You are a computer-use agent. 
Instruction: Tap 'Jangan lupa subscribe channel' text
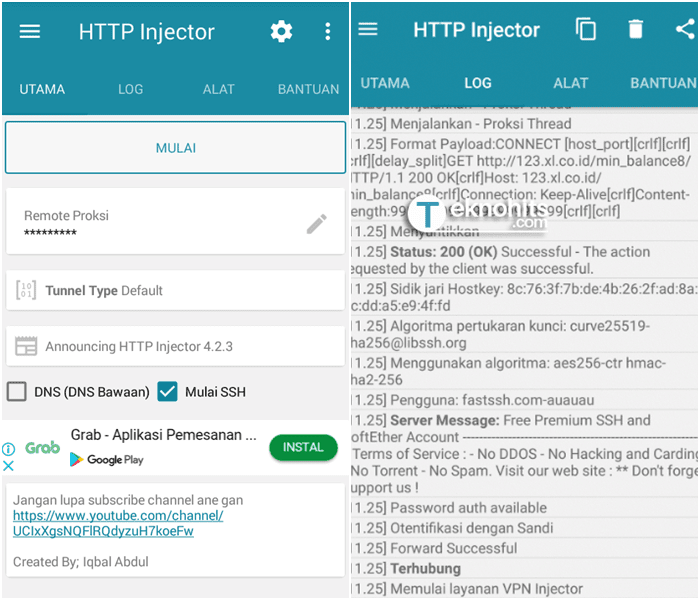click(128, 500)
